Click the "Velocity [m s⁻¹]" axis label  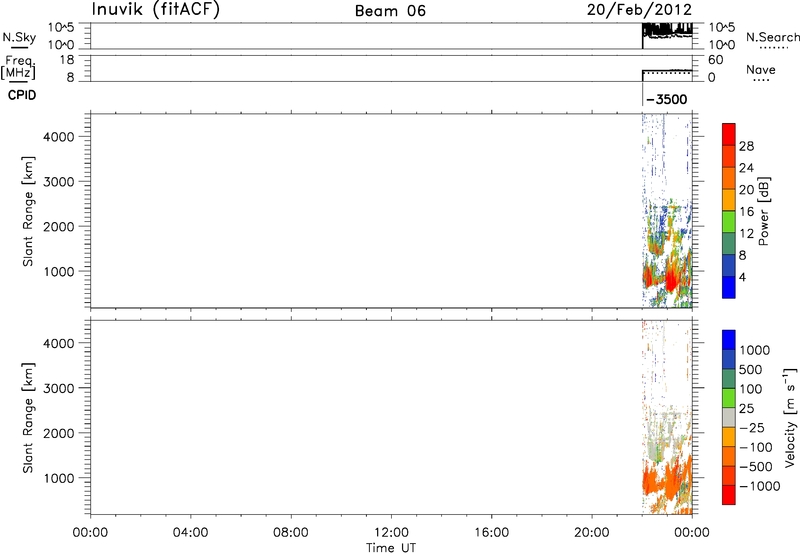pos(790,417)
